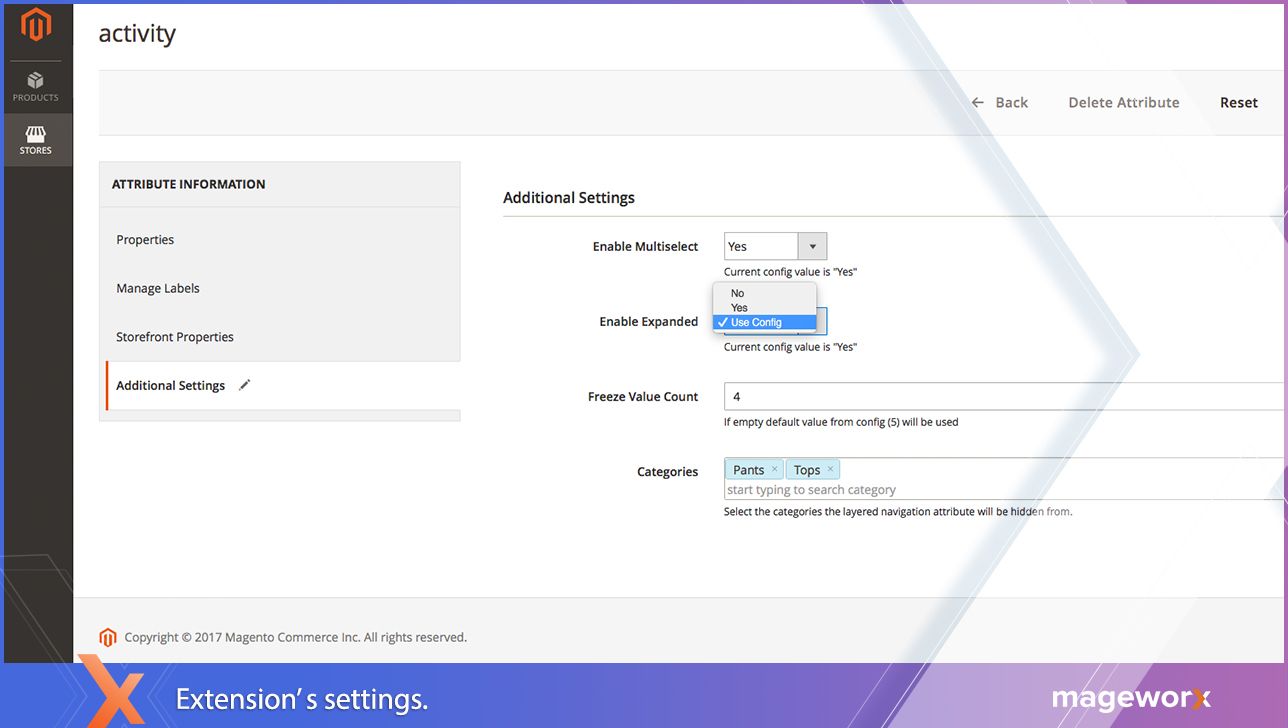This screenshot has height=728, width=1288.
Task: Click the Reset button
Action: coord(1238,102)
